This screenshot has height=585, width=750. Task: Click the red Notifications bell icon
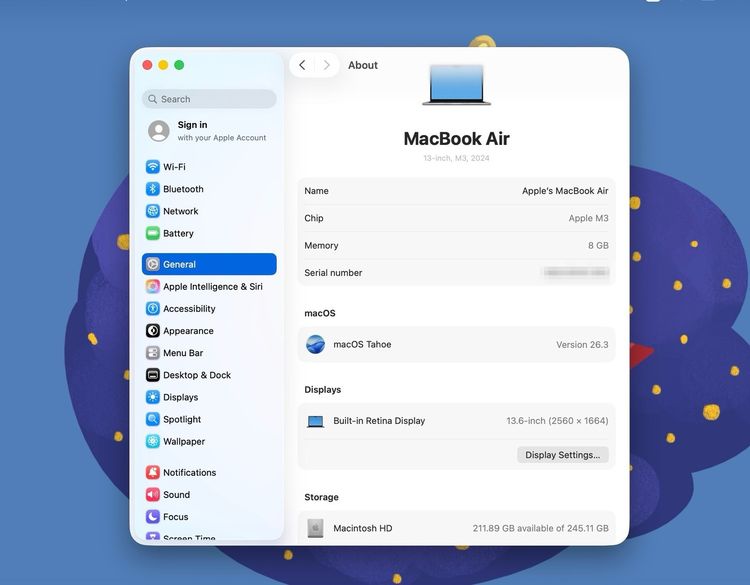153,473
